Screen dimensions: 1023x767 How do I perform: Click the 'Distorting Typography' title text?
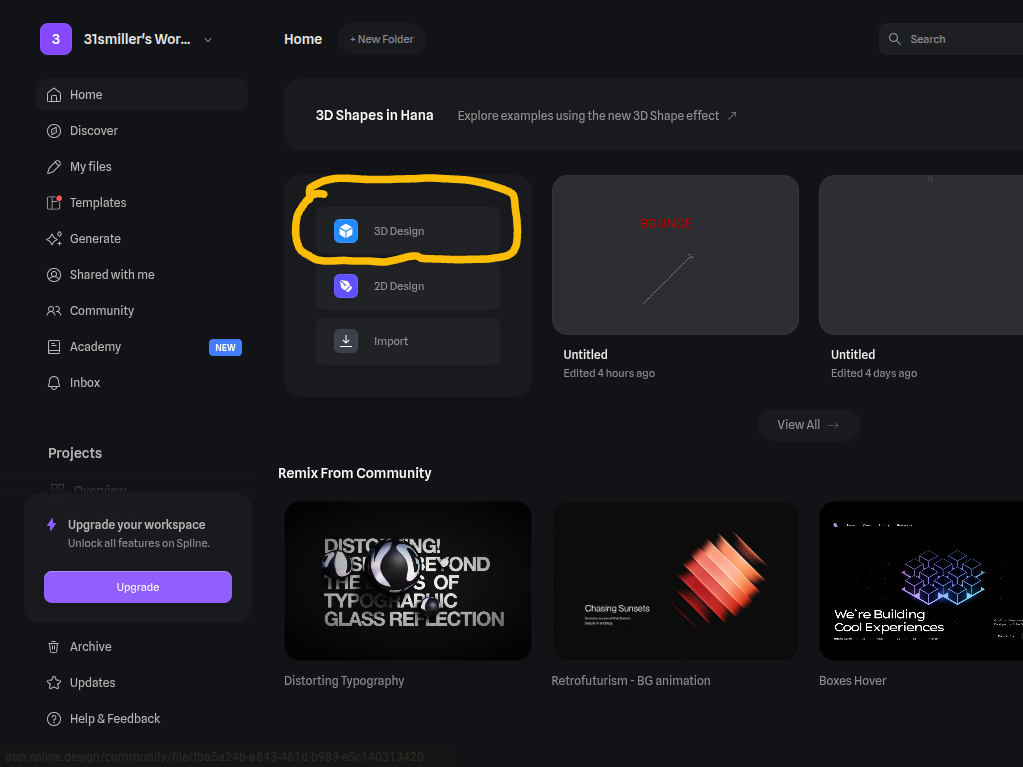coord(344,681)
